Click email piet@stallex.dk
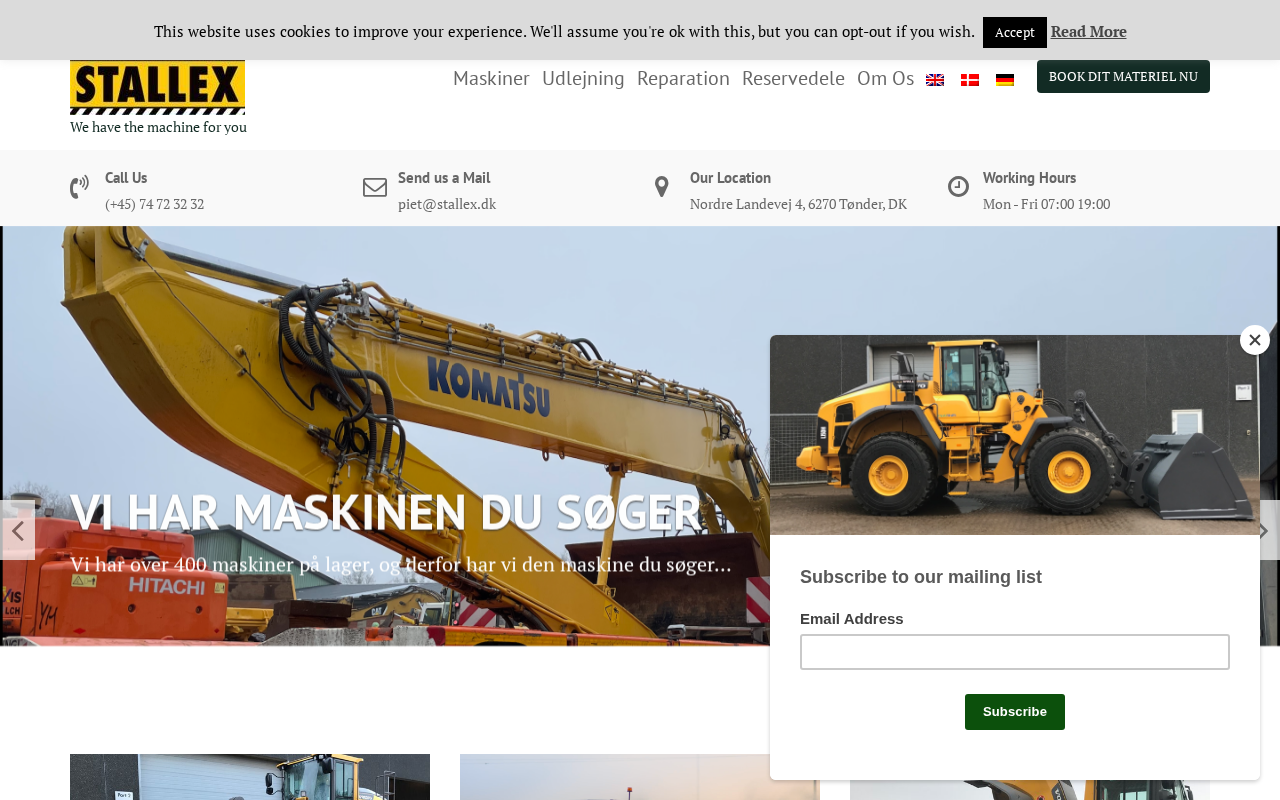1280x800 pixels. pyautogui.click(x=447, y=204)
